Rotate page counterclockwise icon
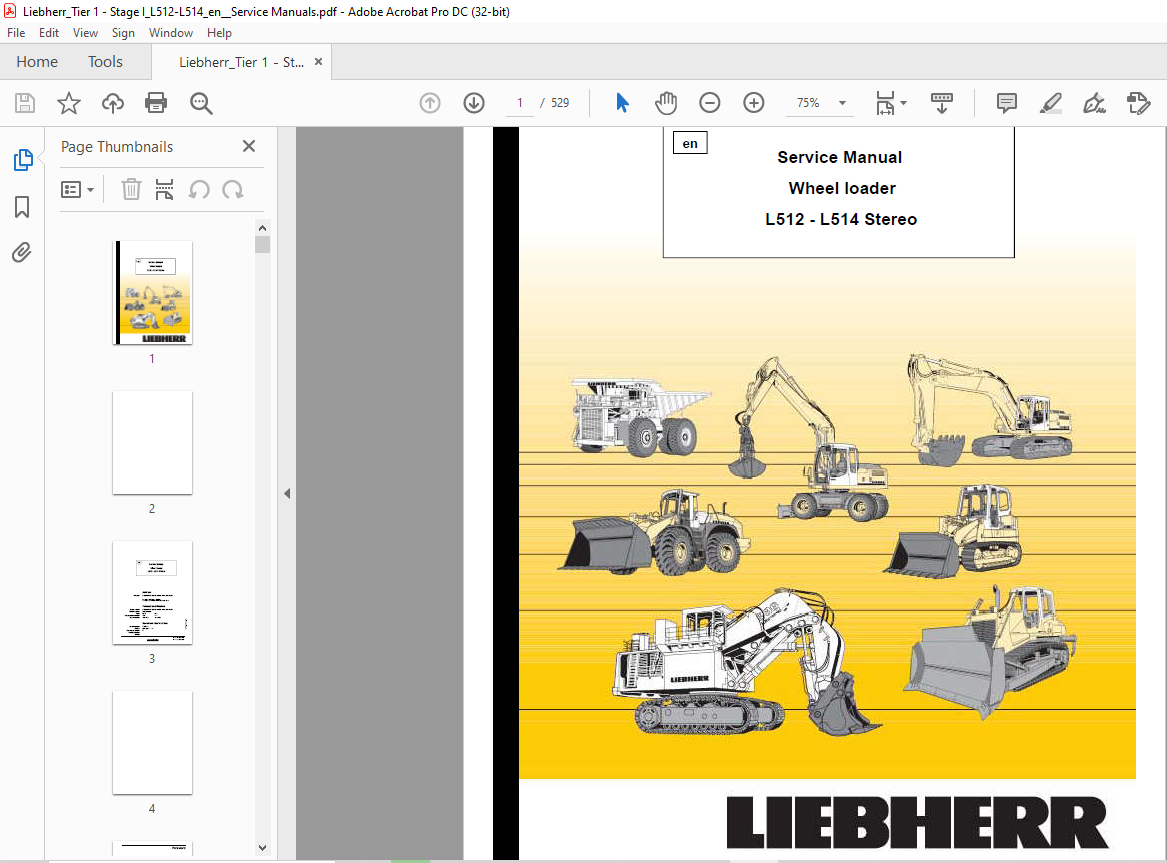Image resolution: width=1167 pixels, height=863 pixels. (x=199, y=190)
